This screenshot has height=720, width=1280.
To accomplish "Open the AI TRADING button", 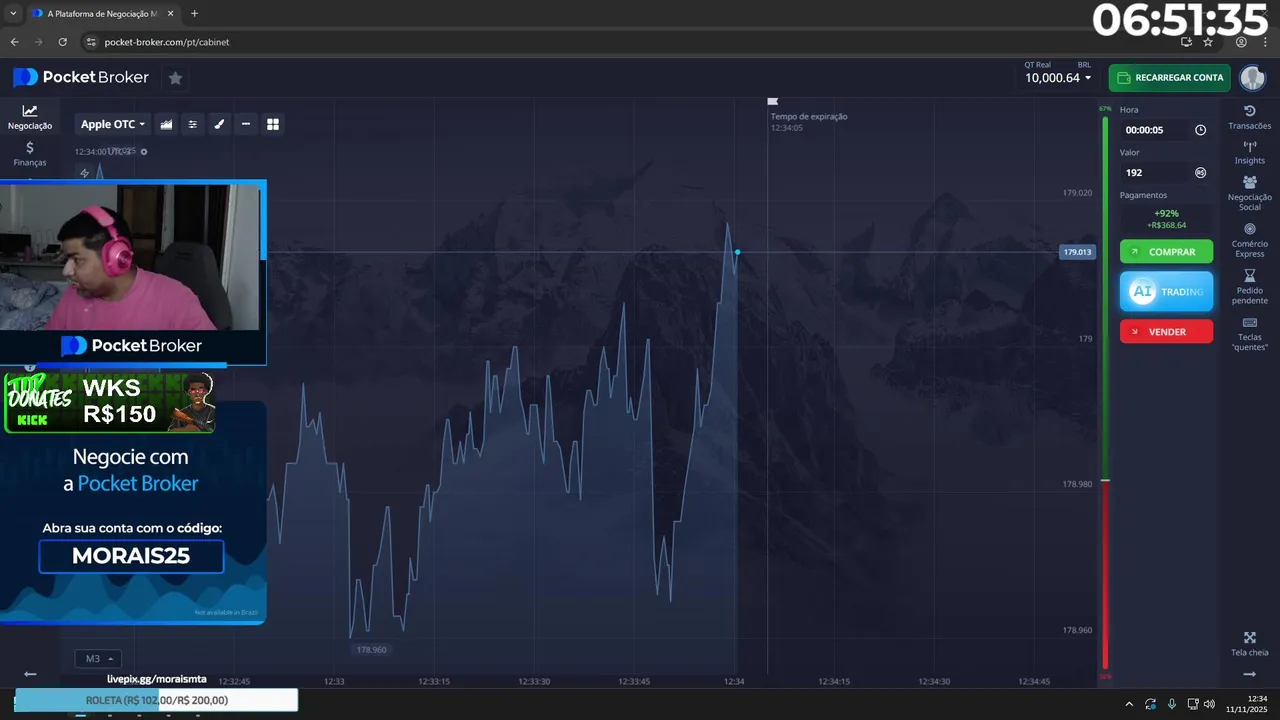I will click(1166, 292).
